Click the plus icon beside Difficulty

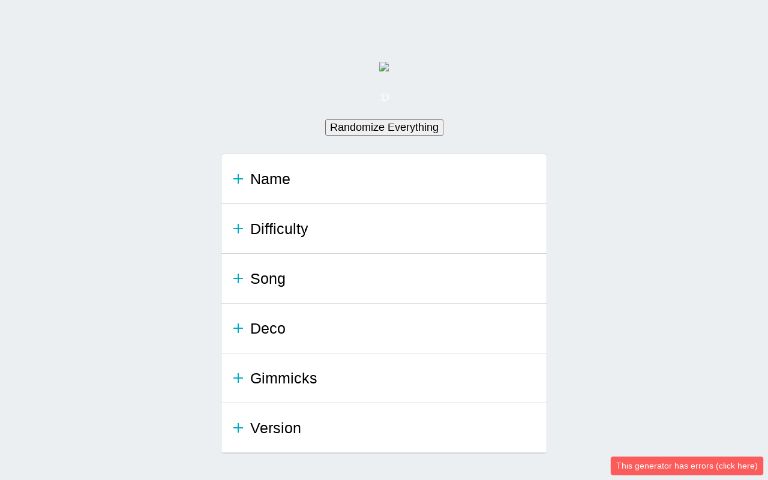238,229
